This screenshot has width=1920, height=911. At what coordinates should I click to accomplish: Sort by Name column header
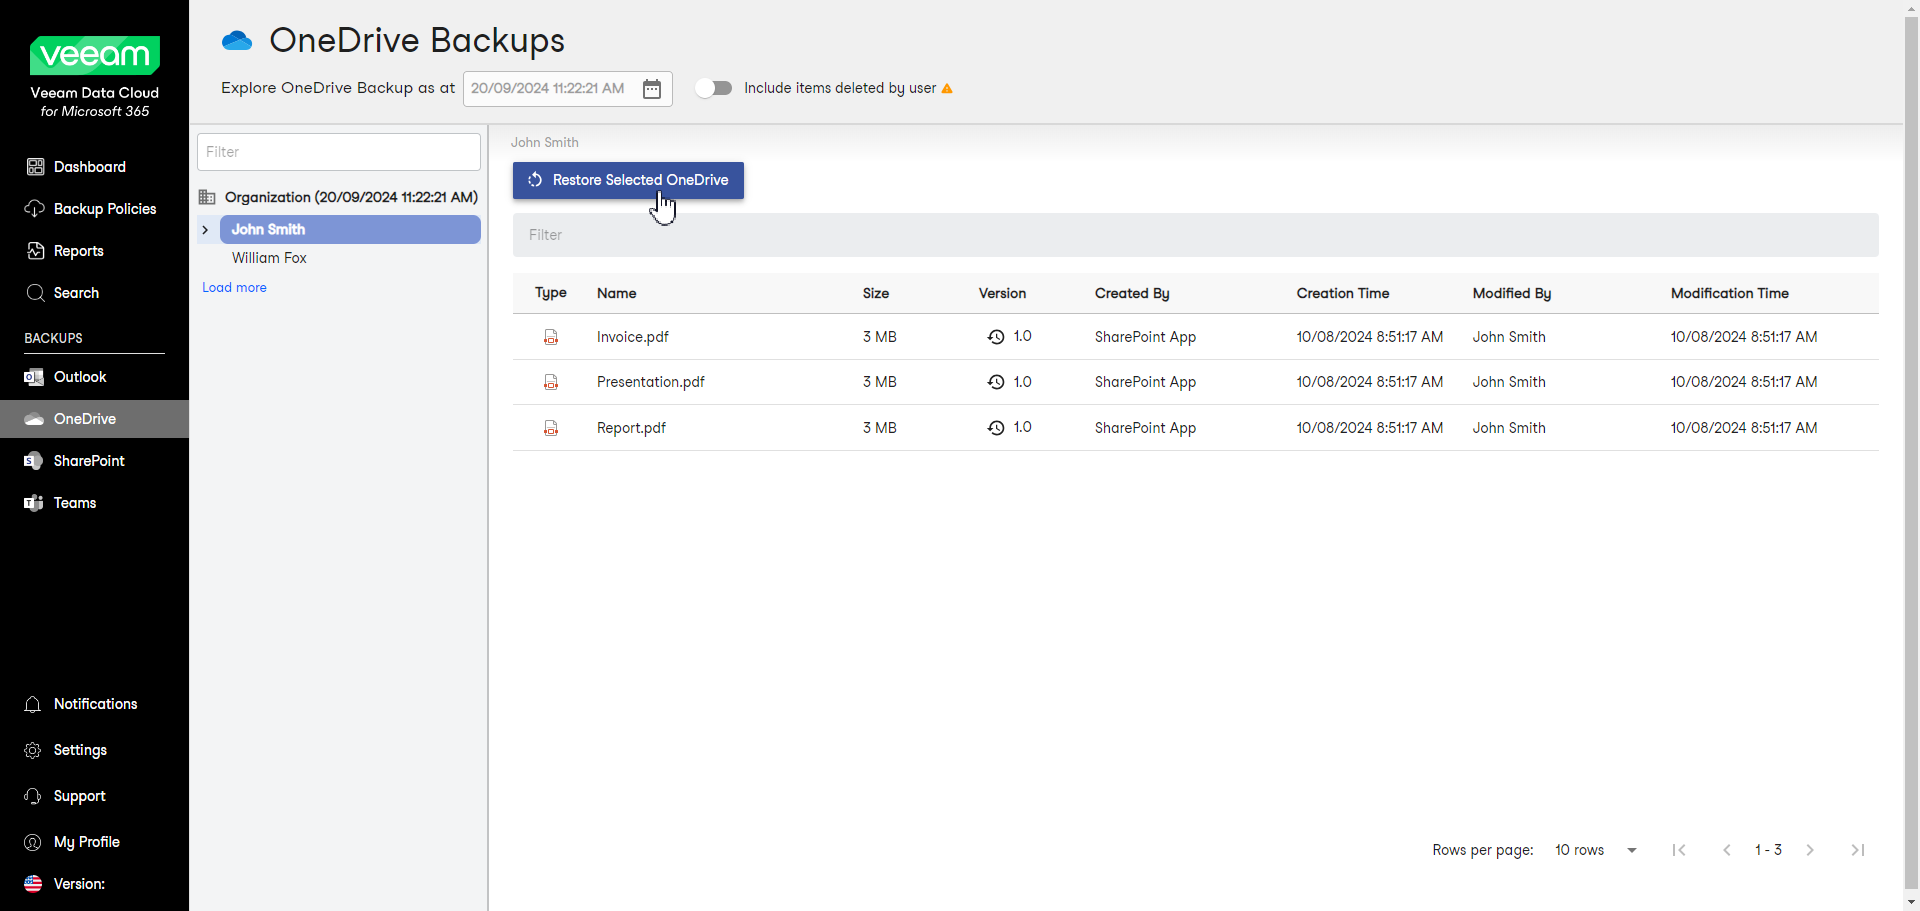[617, 293]
